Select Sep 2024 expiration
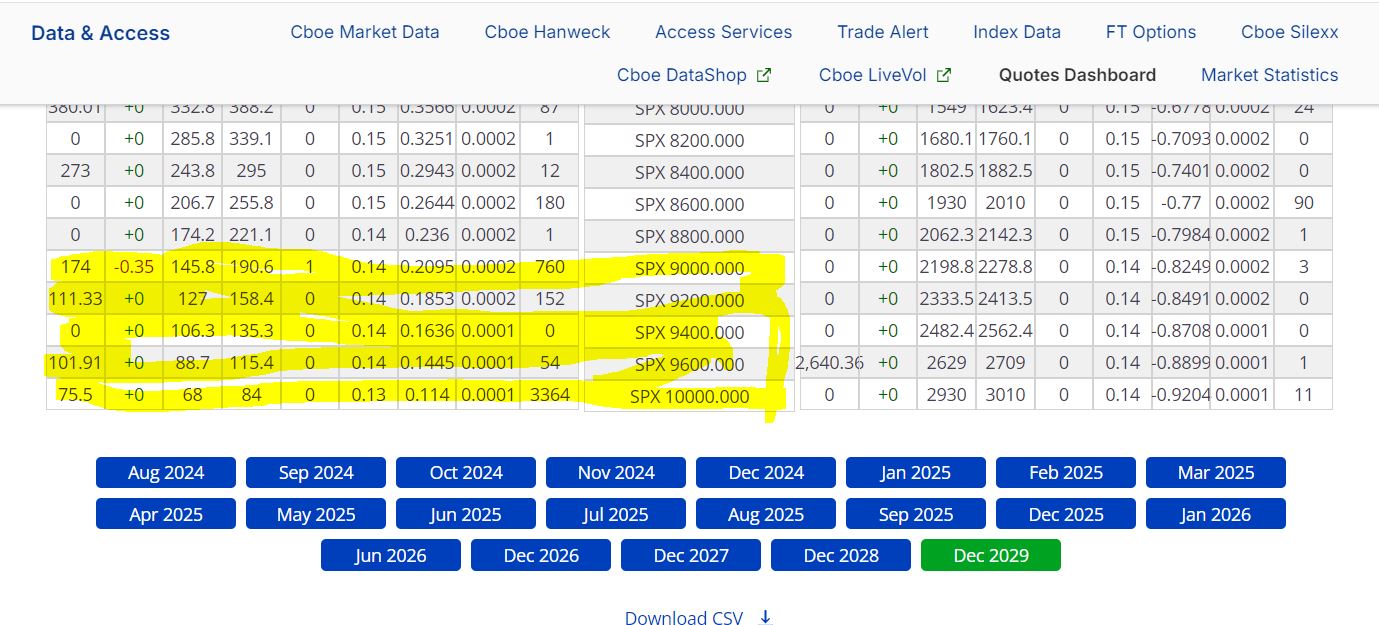The width and height of the screenshot is (1379, 625). [316, 473]
